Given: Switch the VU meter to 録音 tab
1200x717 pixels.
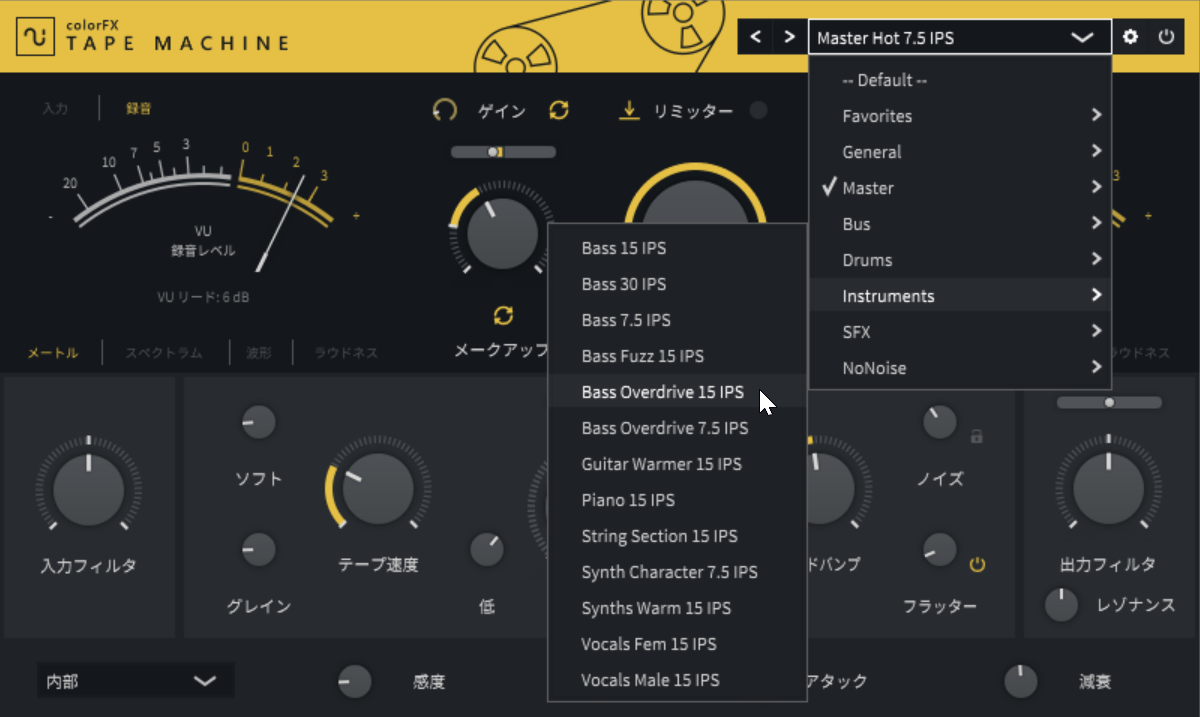Looking at the screenshot, I should point(139,109).
